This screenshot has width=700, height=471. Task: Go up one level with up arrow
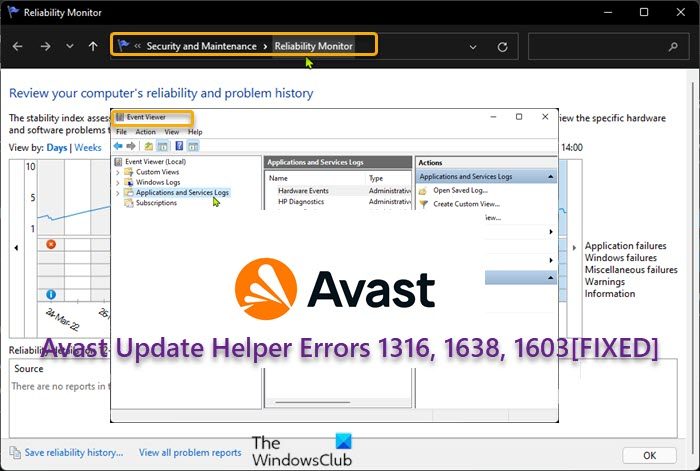93,46
